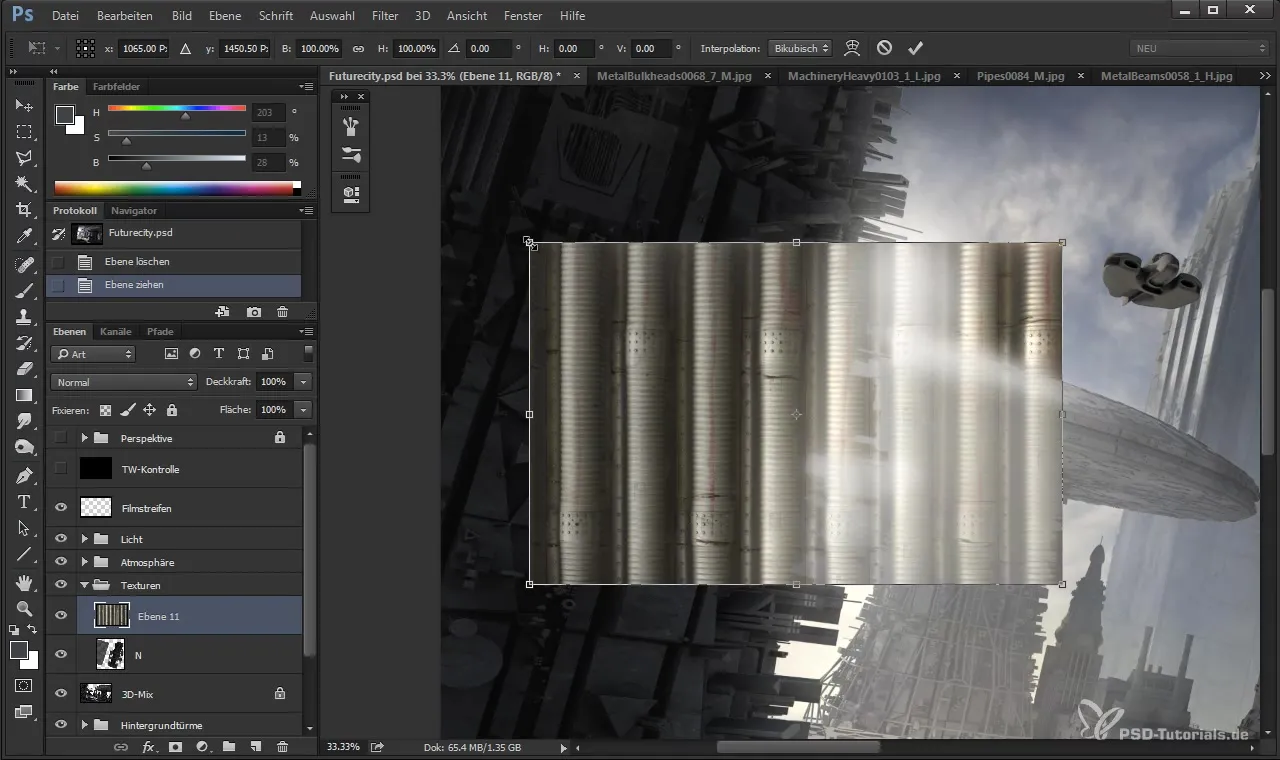Open the Bearbeiten menu
The image size is (1280, 760).
coord(125,16)
